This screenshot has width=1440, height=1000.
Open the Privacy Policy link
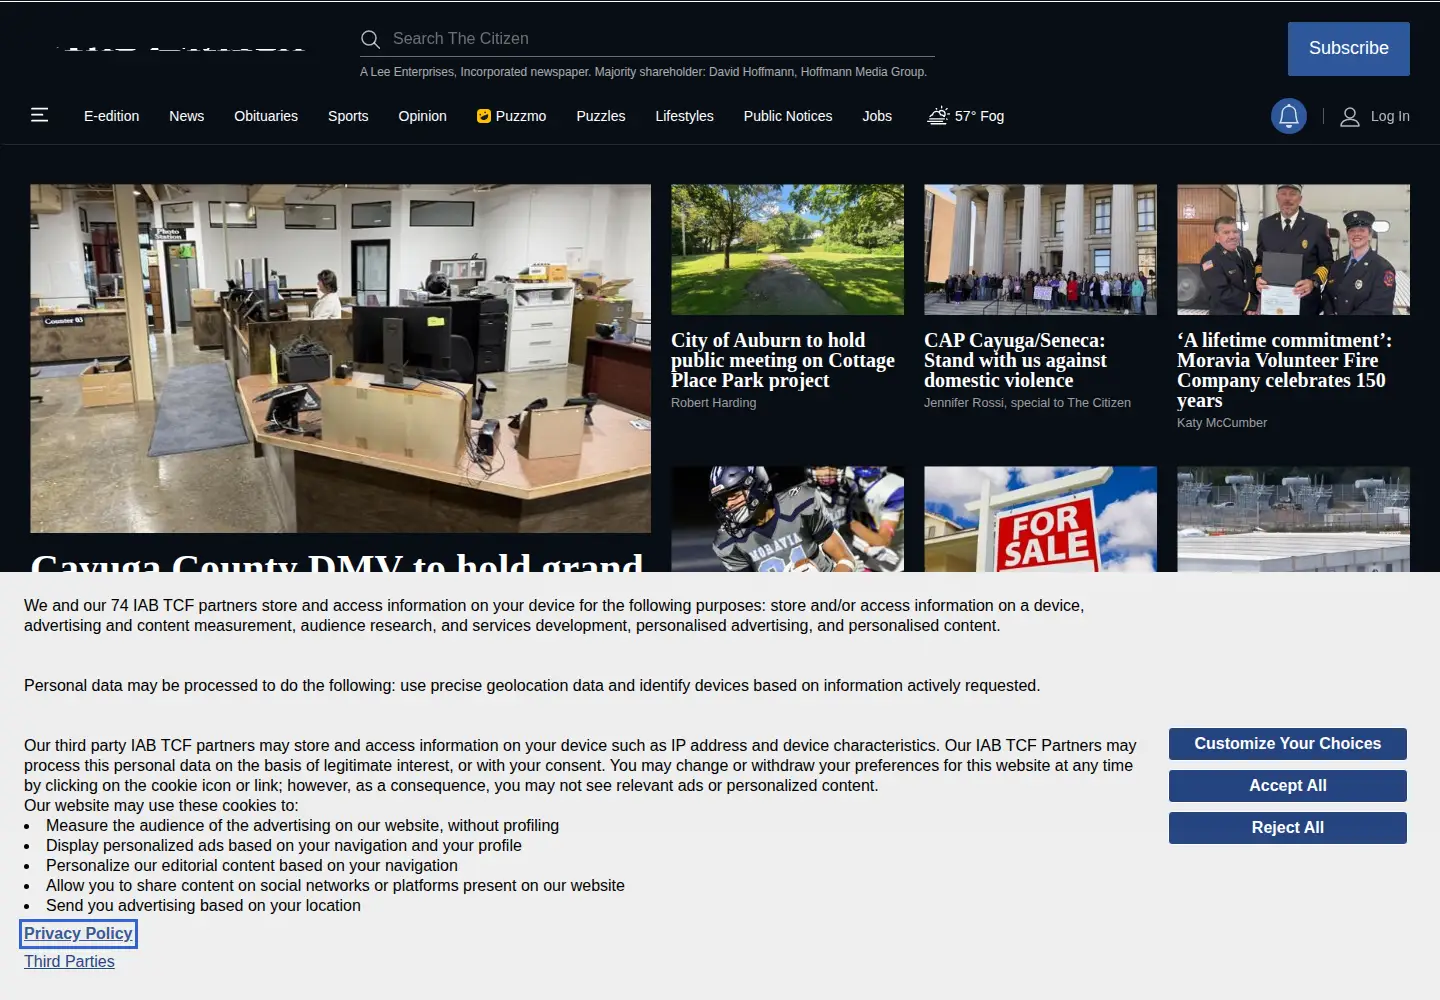click(x=78, y=934)
